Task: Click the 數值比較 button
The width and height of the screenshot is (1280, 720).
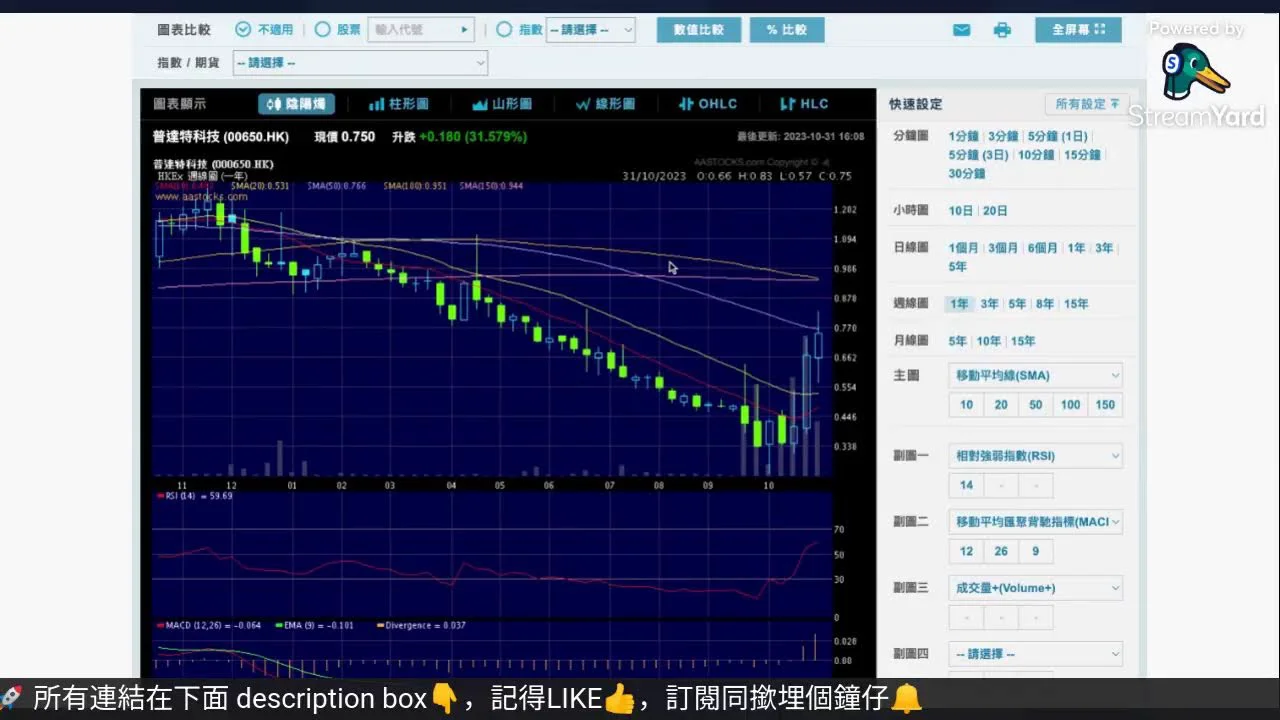Action: click(698, 30)
